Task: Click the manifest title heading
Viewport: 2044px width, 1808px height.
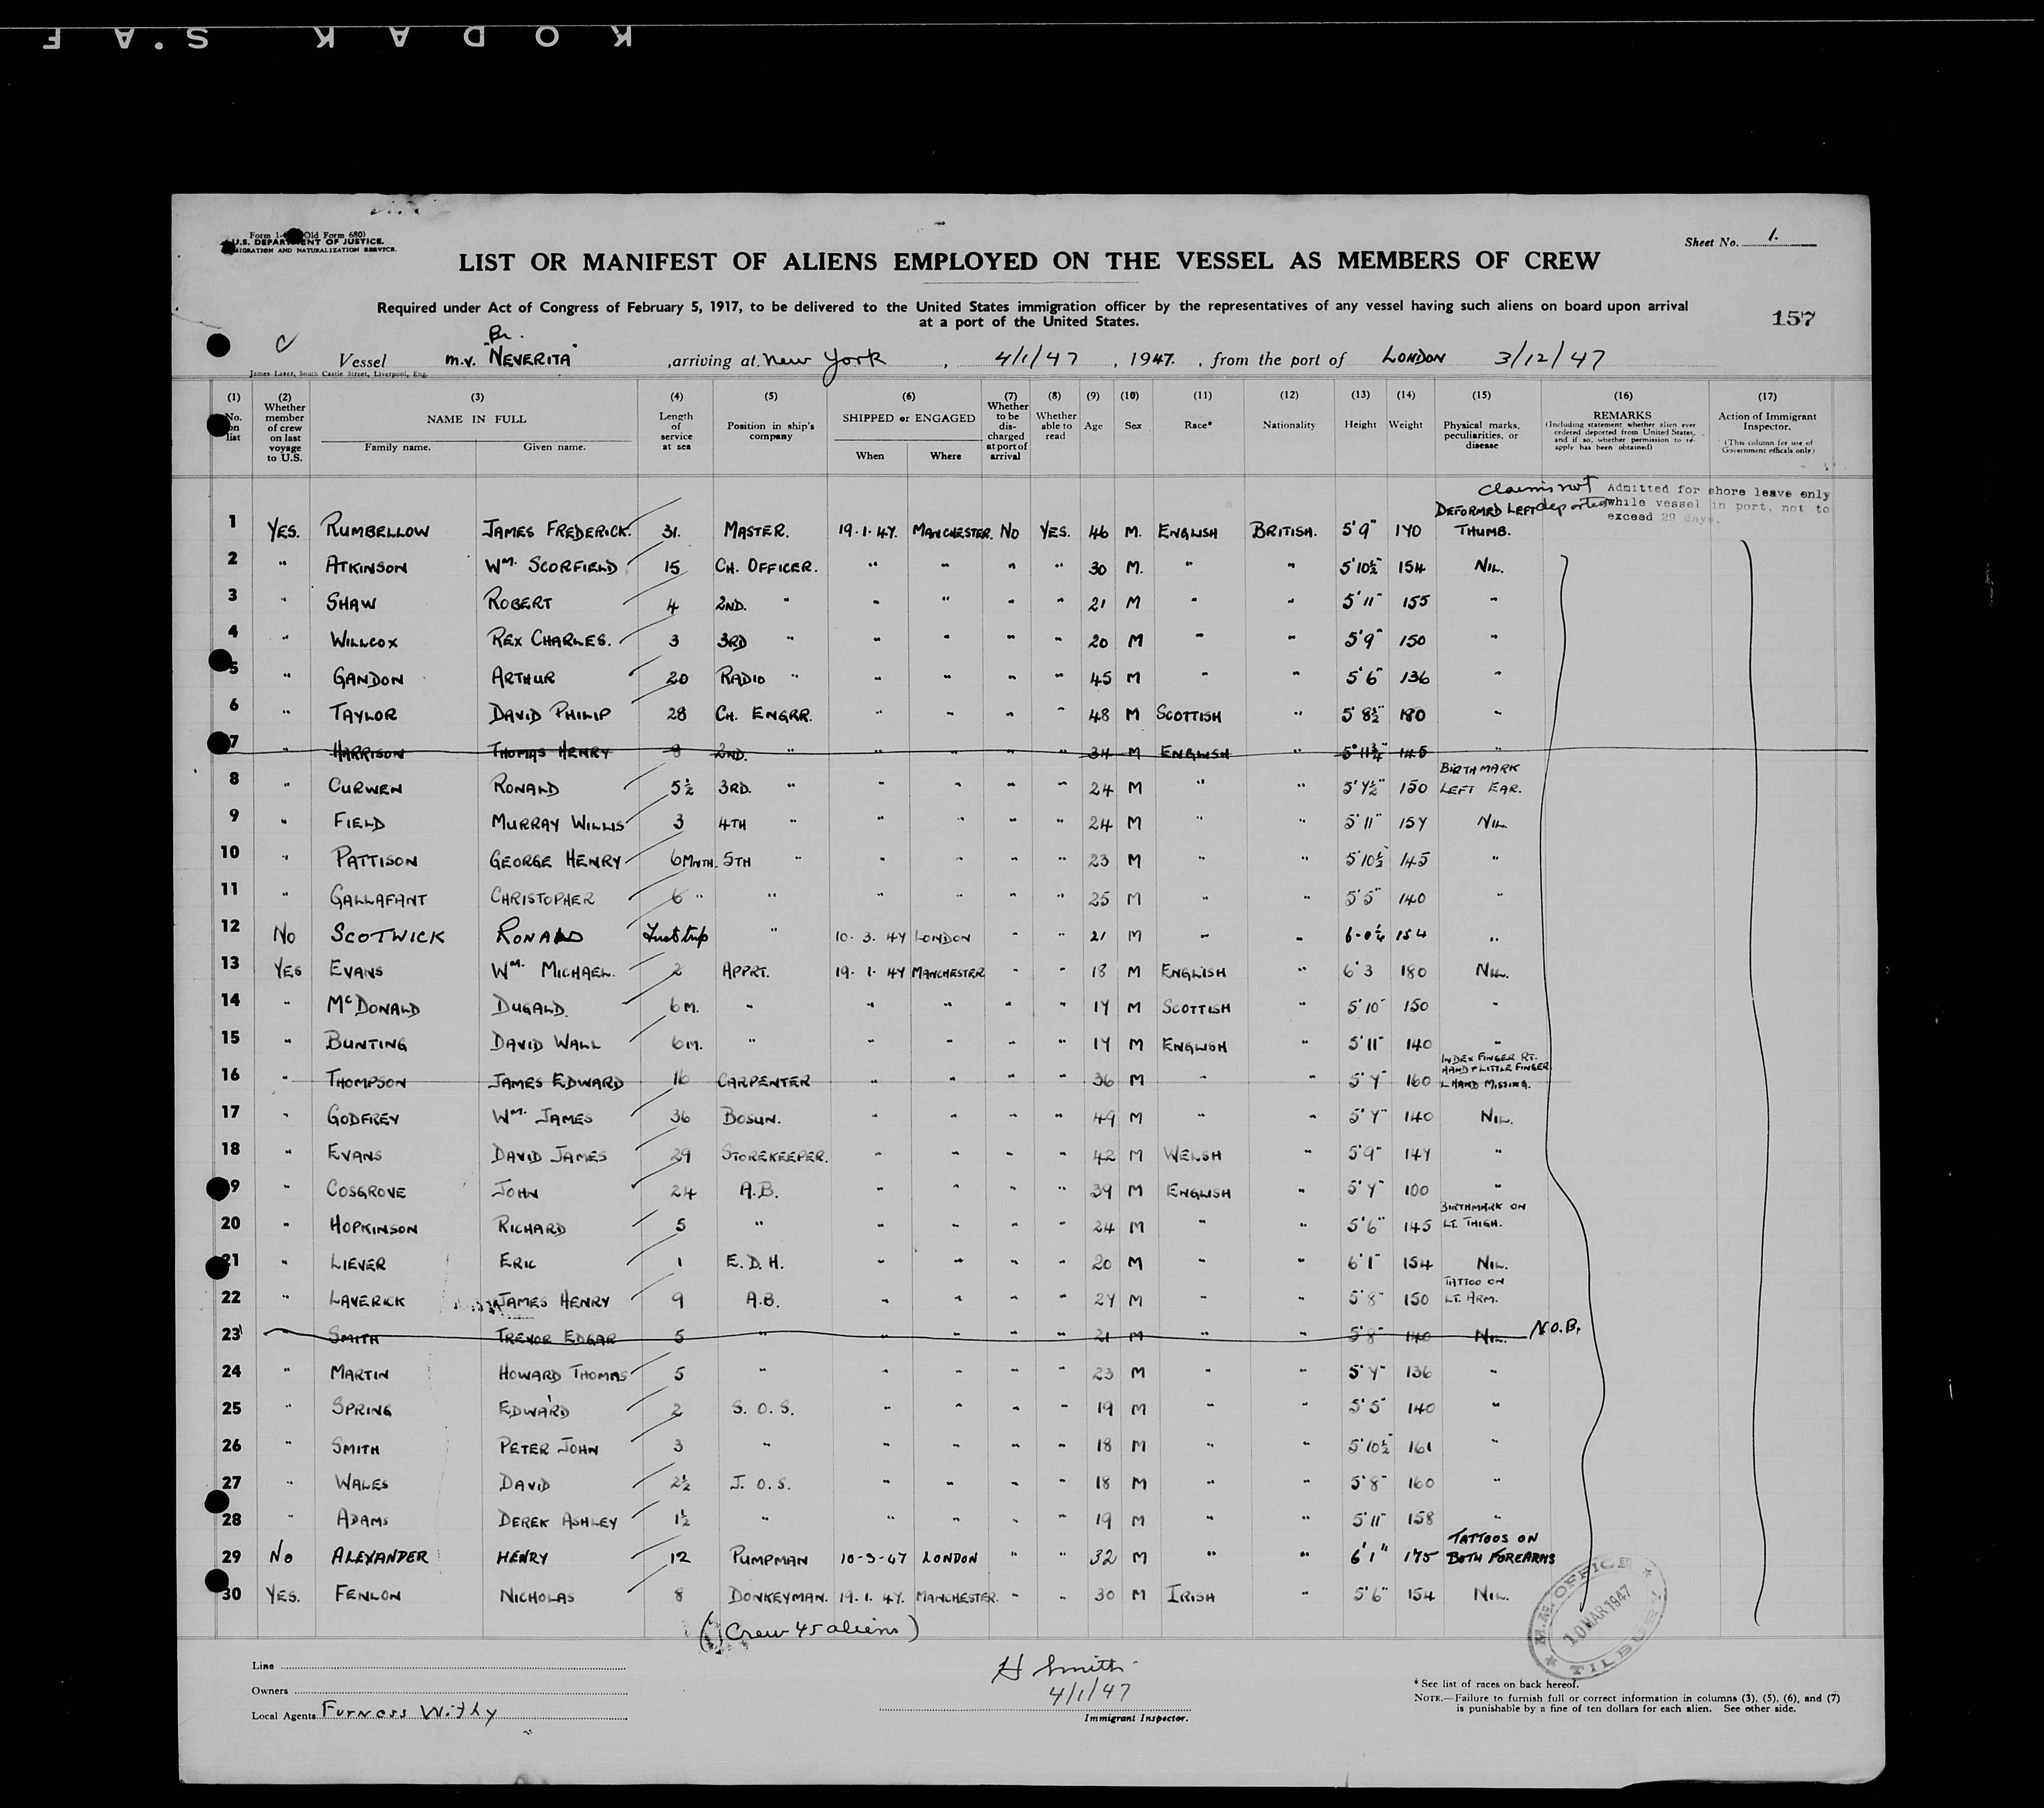Action: coord(1029,262)
